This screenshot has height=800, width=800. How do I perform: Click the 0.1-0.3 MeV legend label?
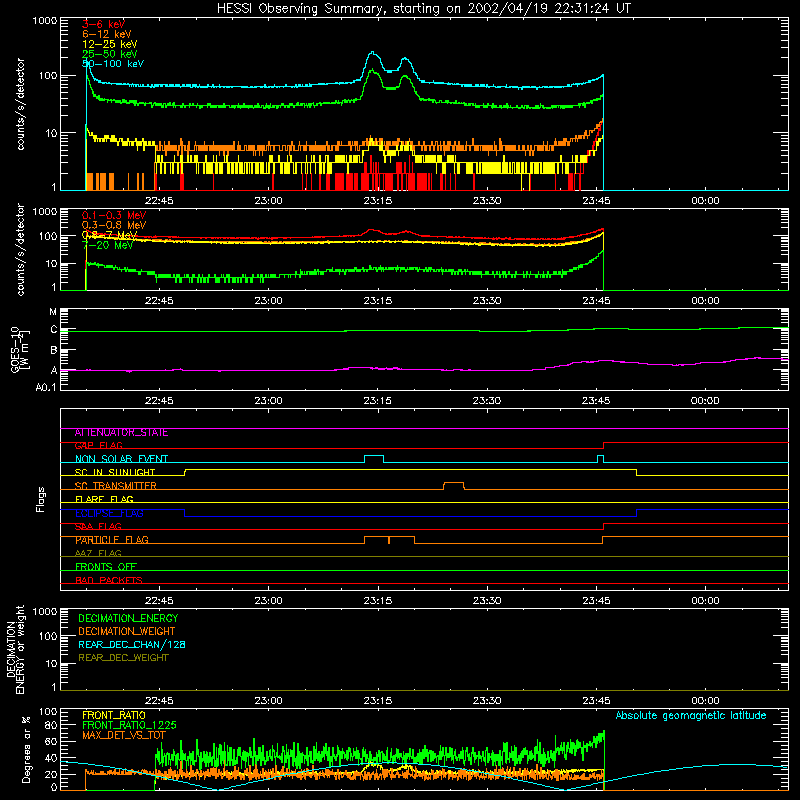[x=114, y=215]
